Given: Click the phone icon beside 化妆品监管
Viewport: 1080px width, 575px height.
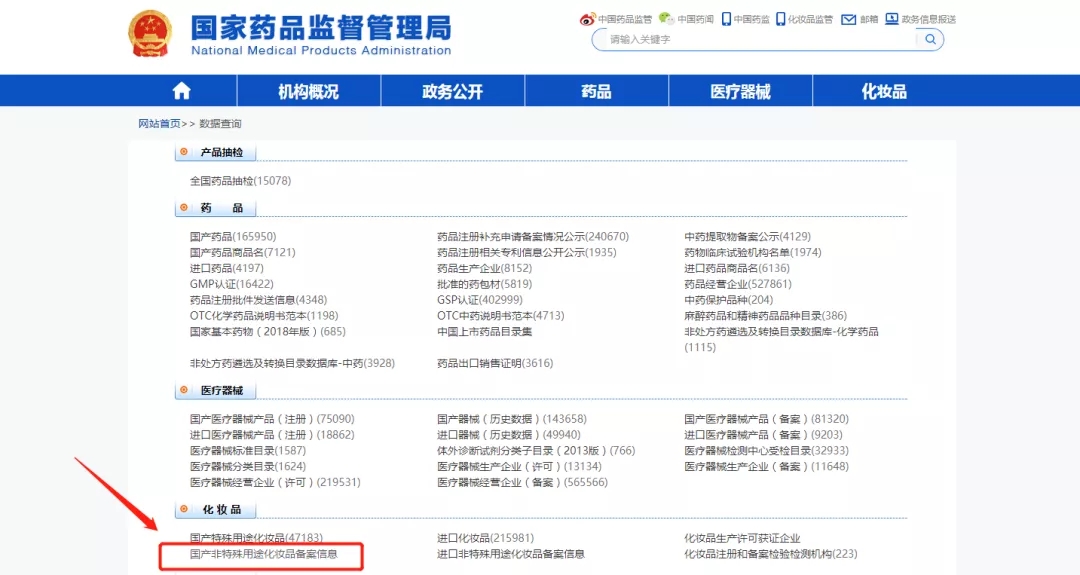Looking at the screenshot, I should (780, 19).
